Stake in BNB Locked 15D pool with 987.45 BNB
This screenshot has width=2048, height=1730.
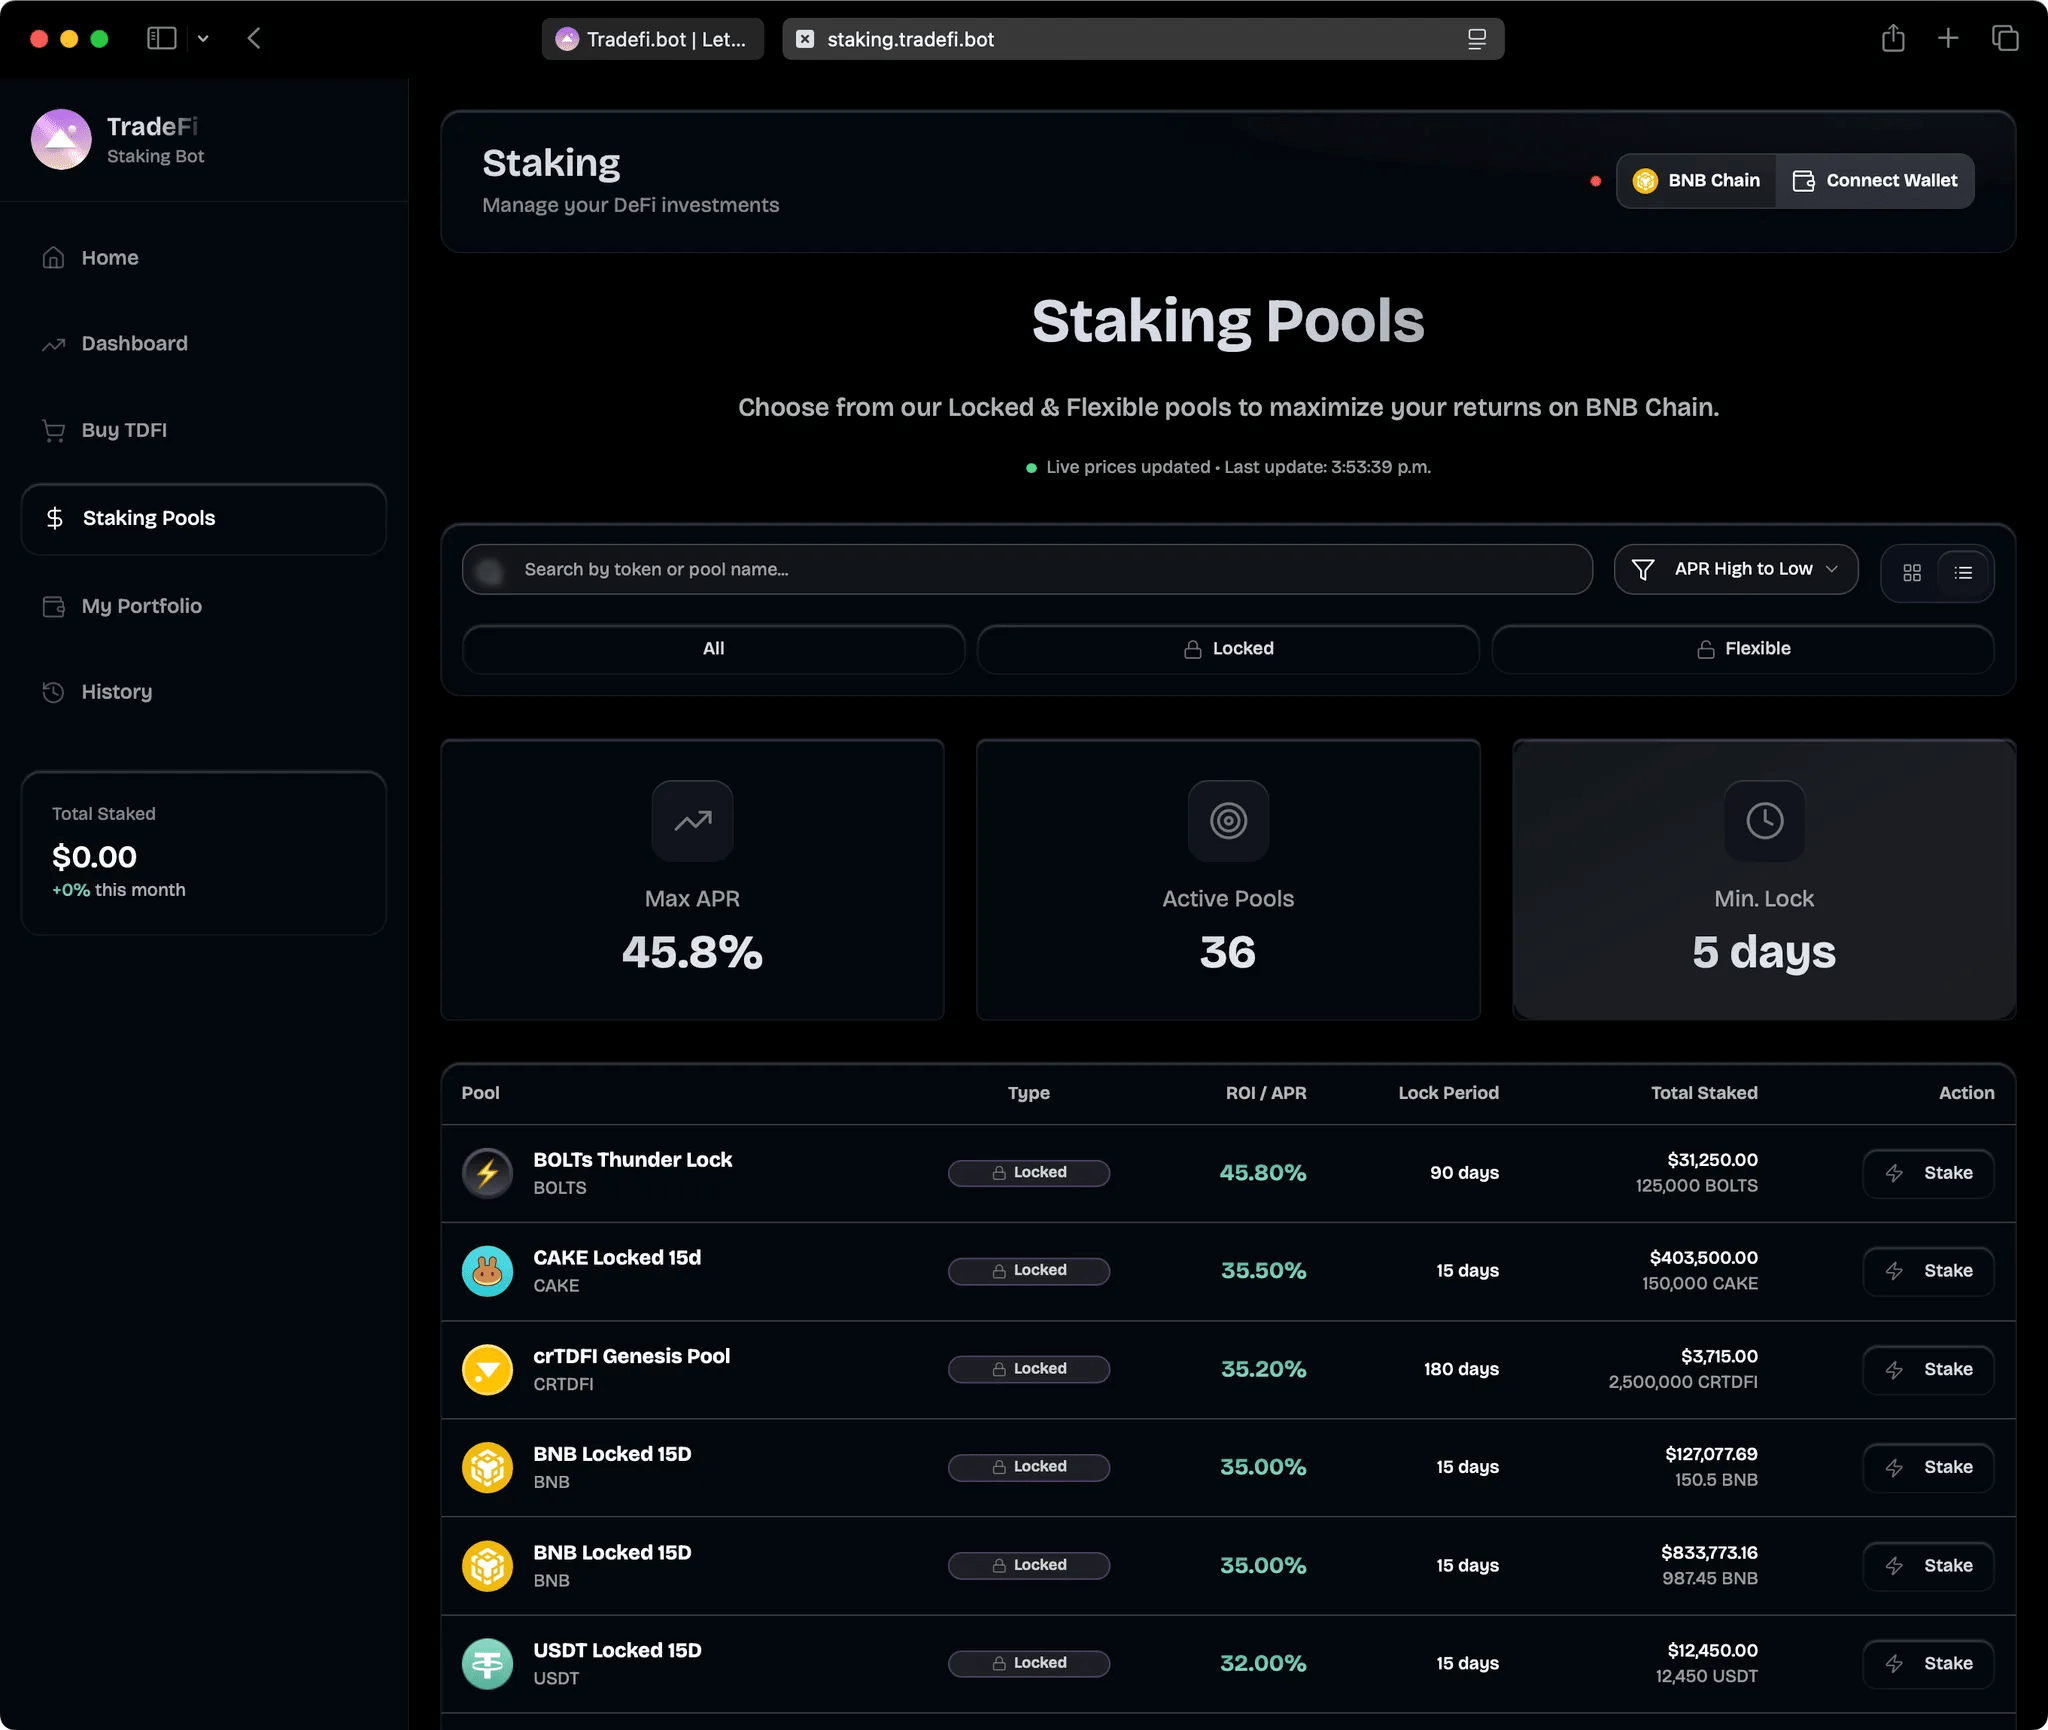pos(1928,1566)
